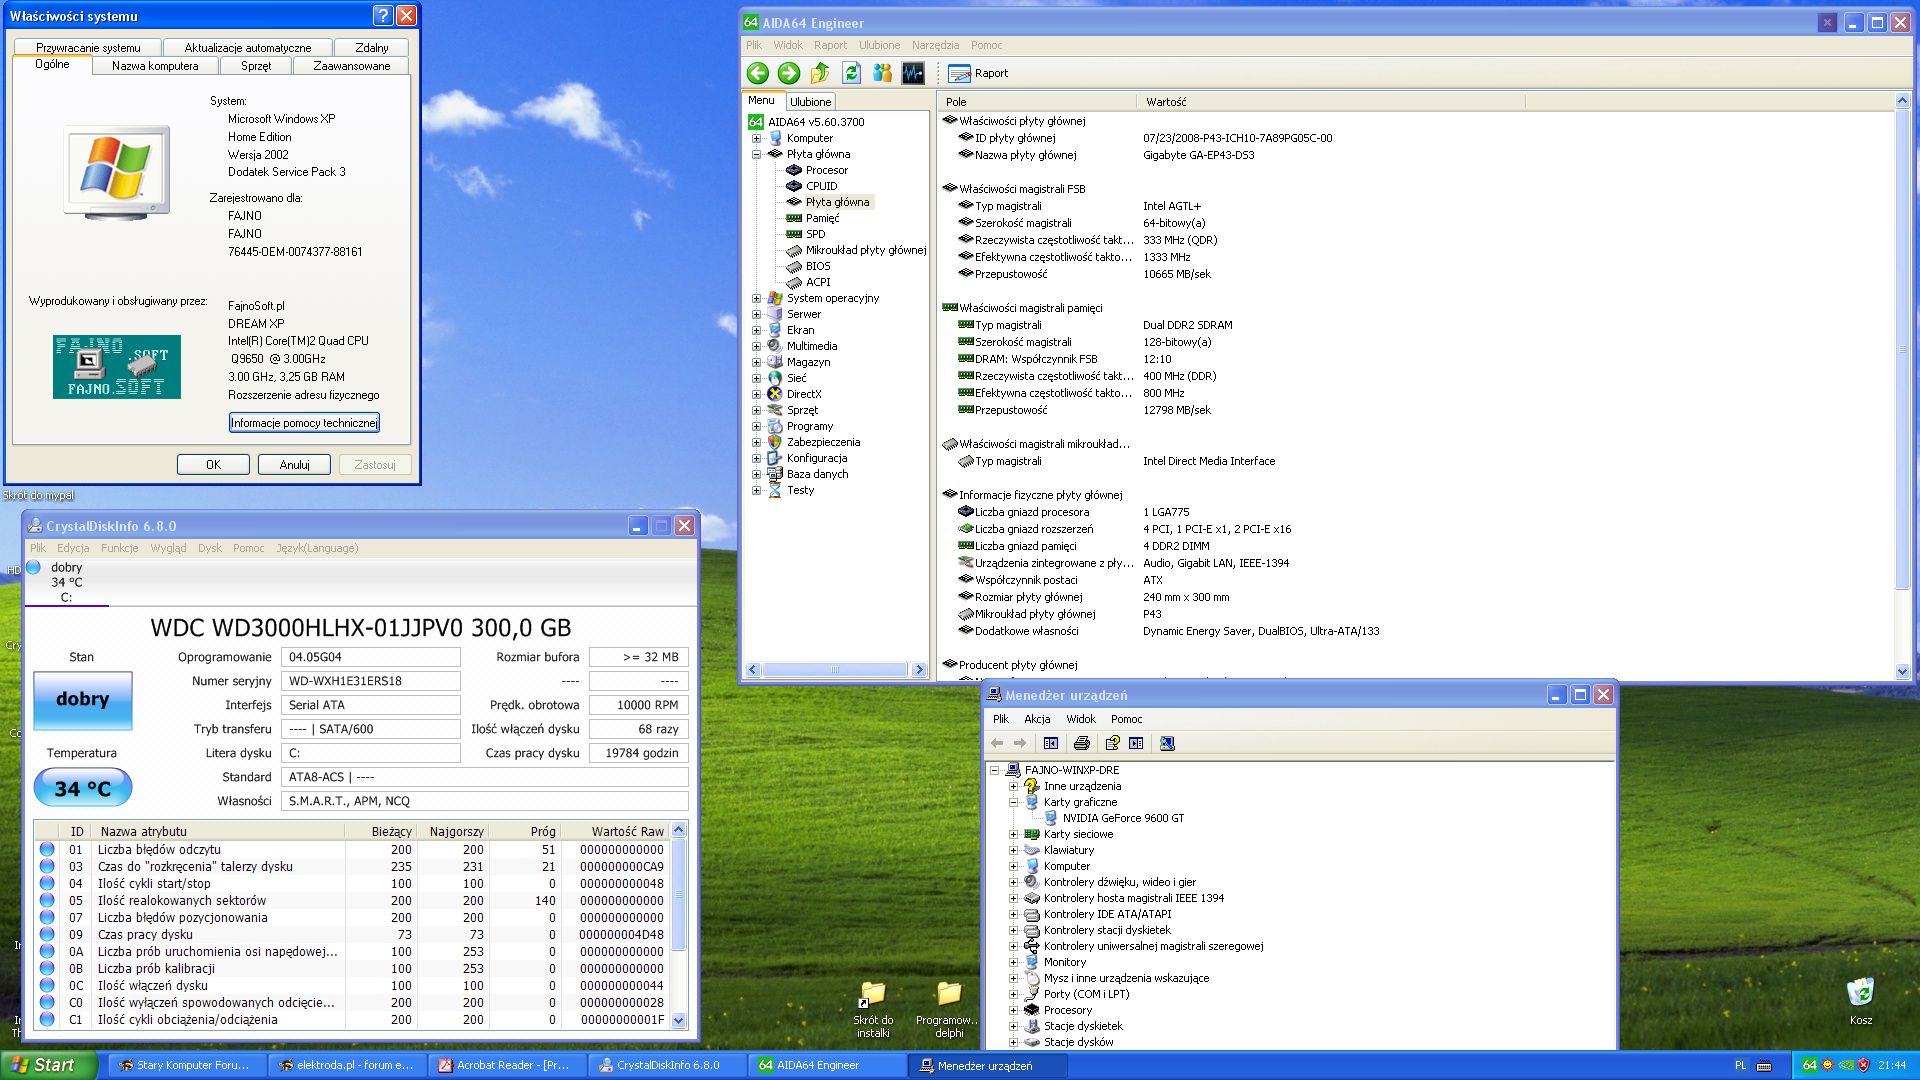Click the dobry health status button
The image size is (1920, 1080).
pos(83,700)
